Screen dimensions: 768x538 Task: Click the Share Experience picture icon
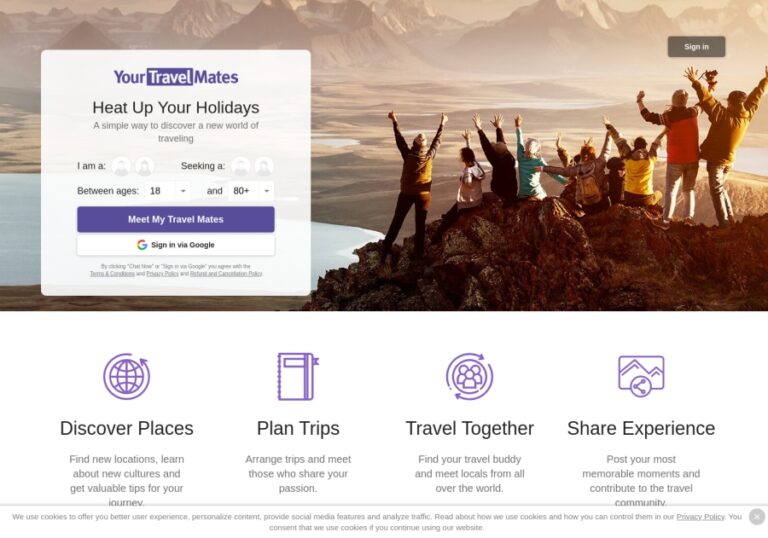click(641, 376)
